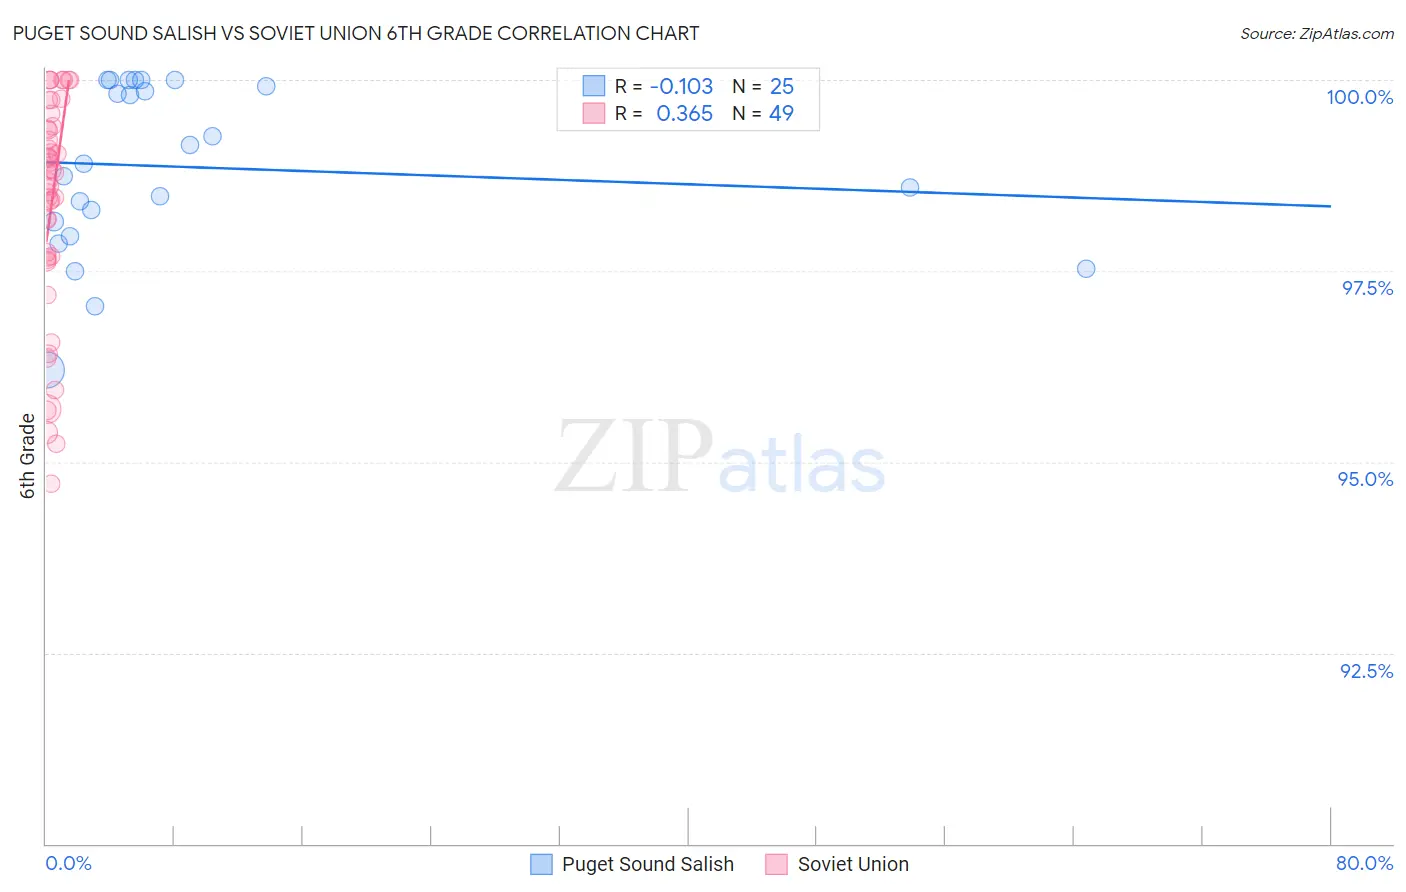This screenshot has height=892, width=1406.
Task: Click the 6th Grade axis title
Action: point(27,456)
